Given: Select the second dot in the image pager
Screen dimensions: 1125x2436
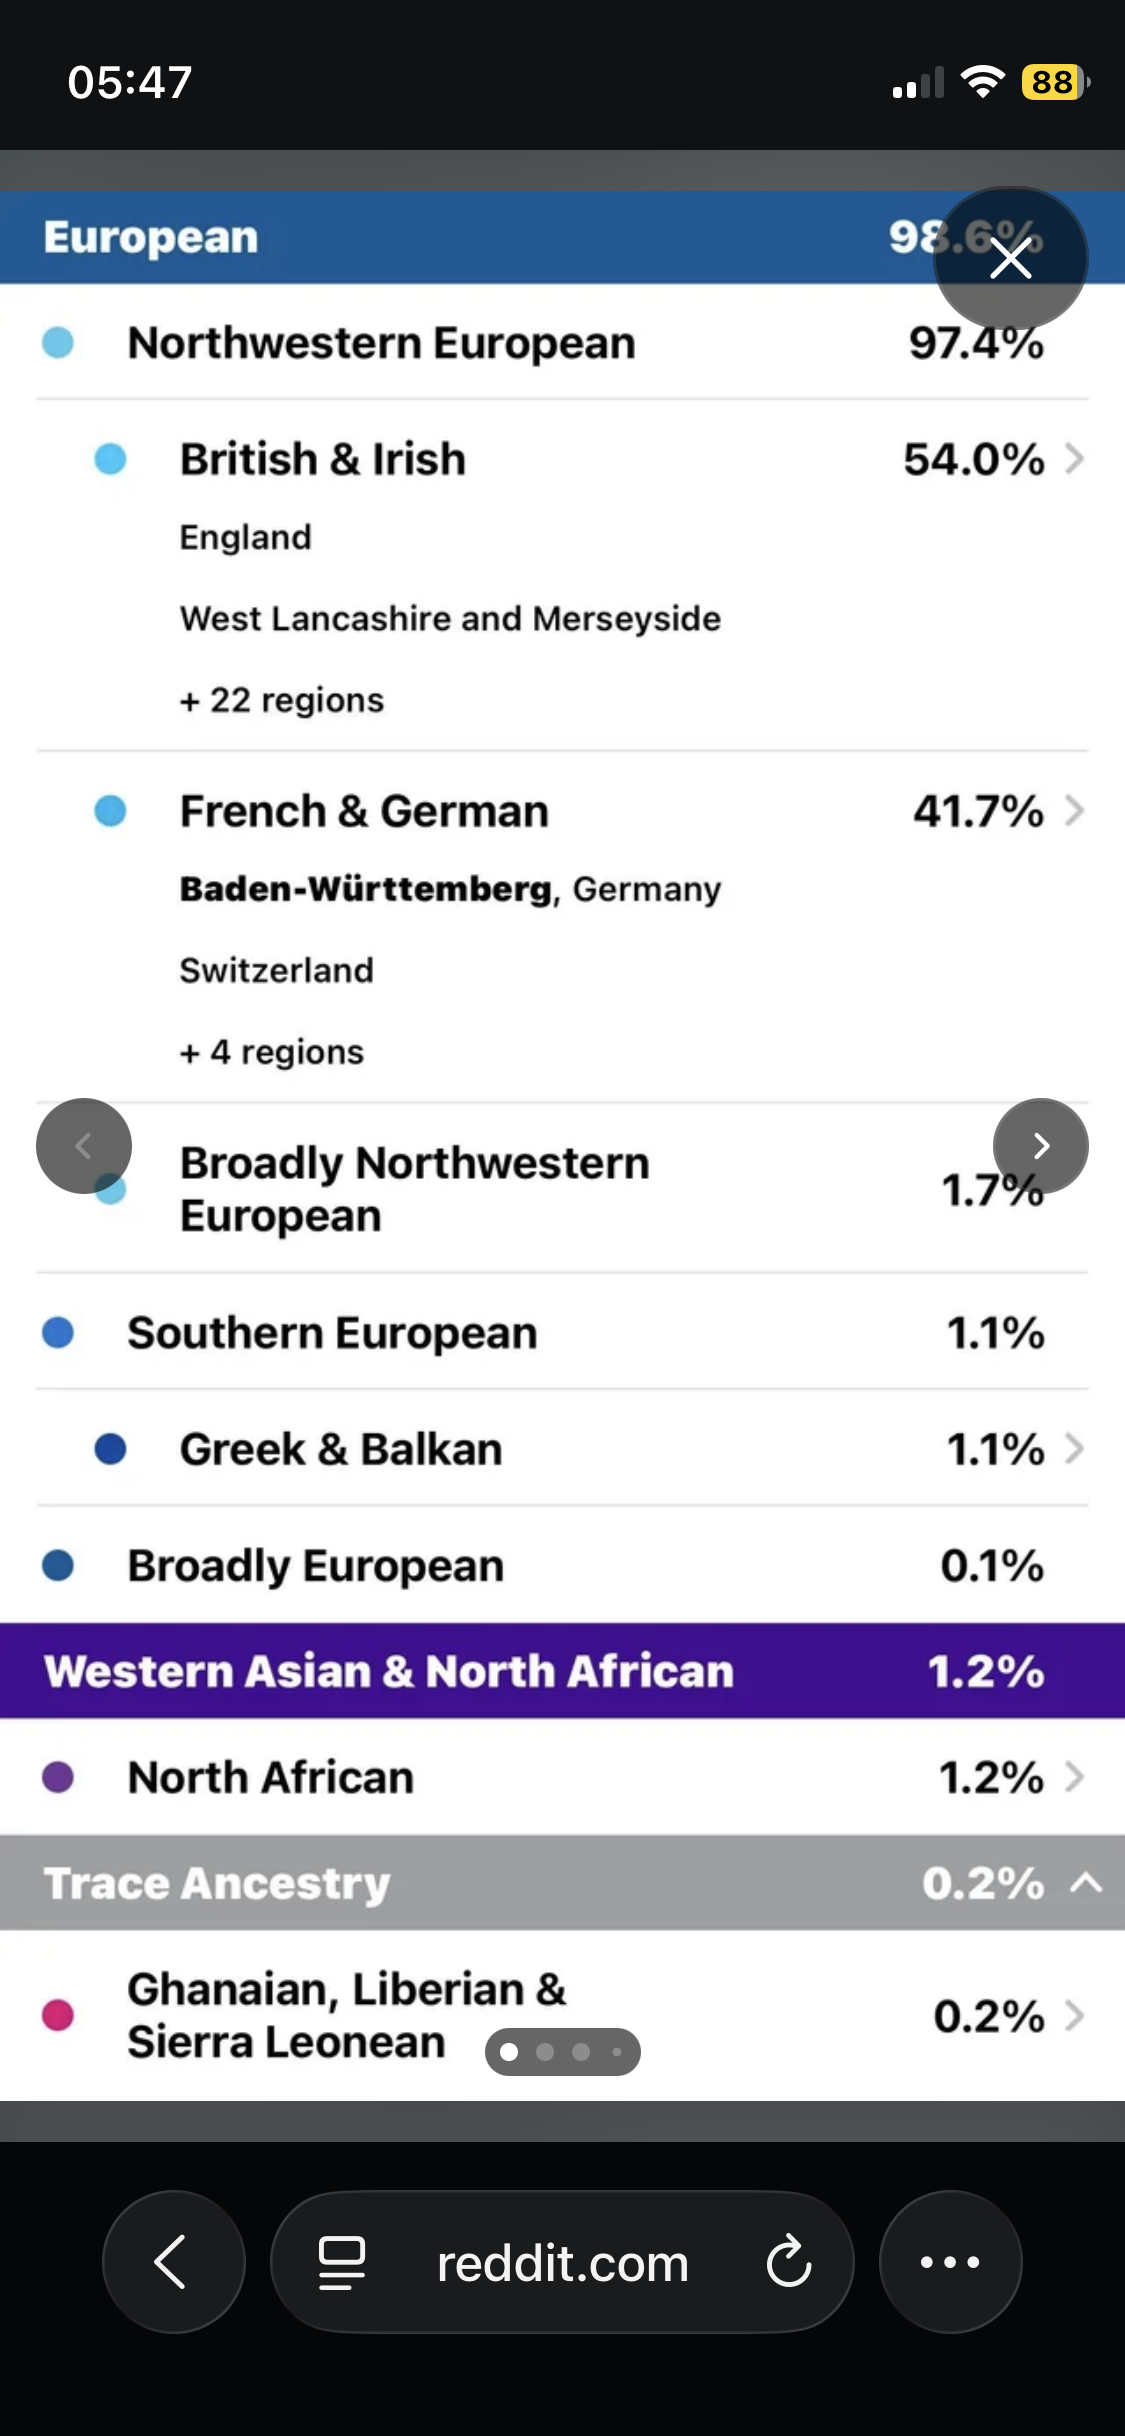Looking at the screenshot, I should tap(545, 2052).
